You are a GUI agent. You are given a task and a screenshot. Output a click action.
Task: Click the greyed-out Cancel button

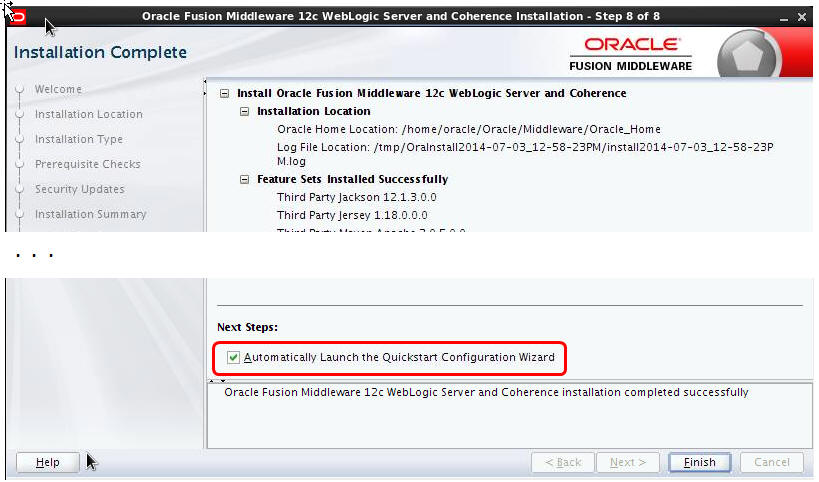[771, 463]
